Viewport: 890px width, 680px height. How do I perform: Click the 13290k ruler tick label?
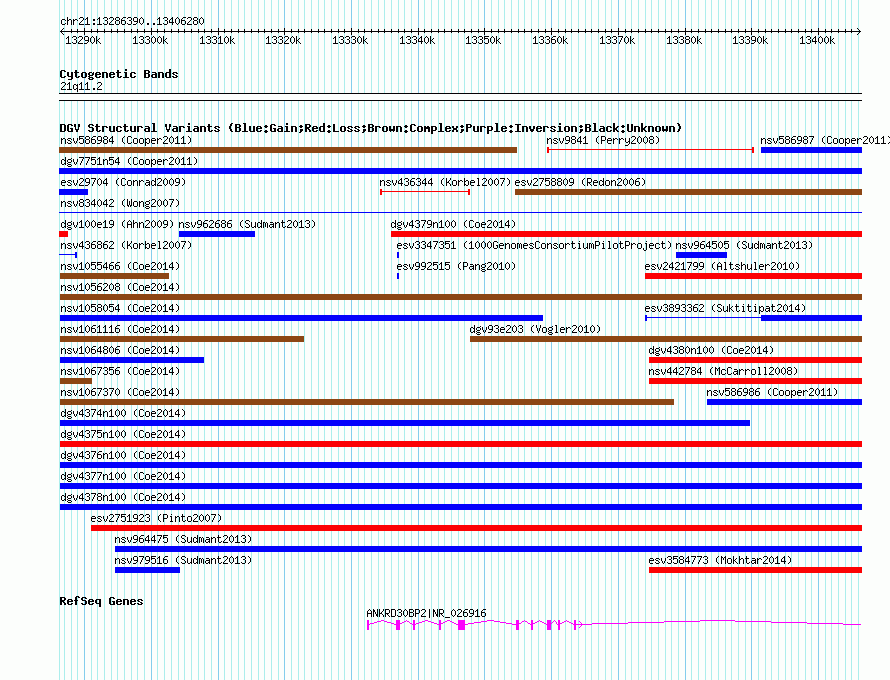coord(83,40)
